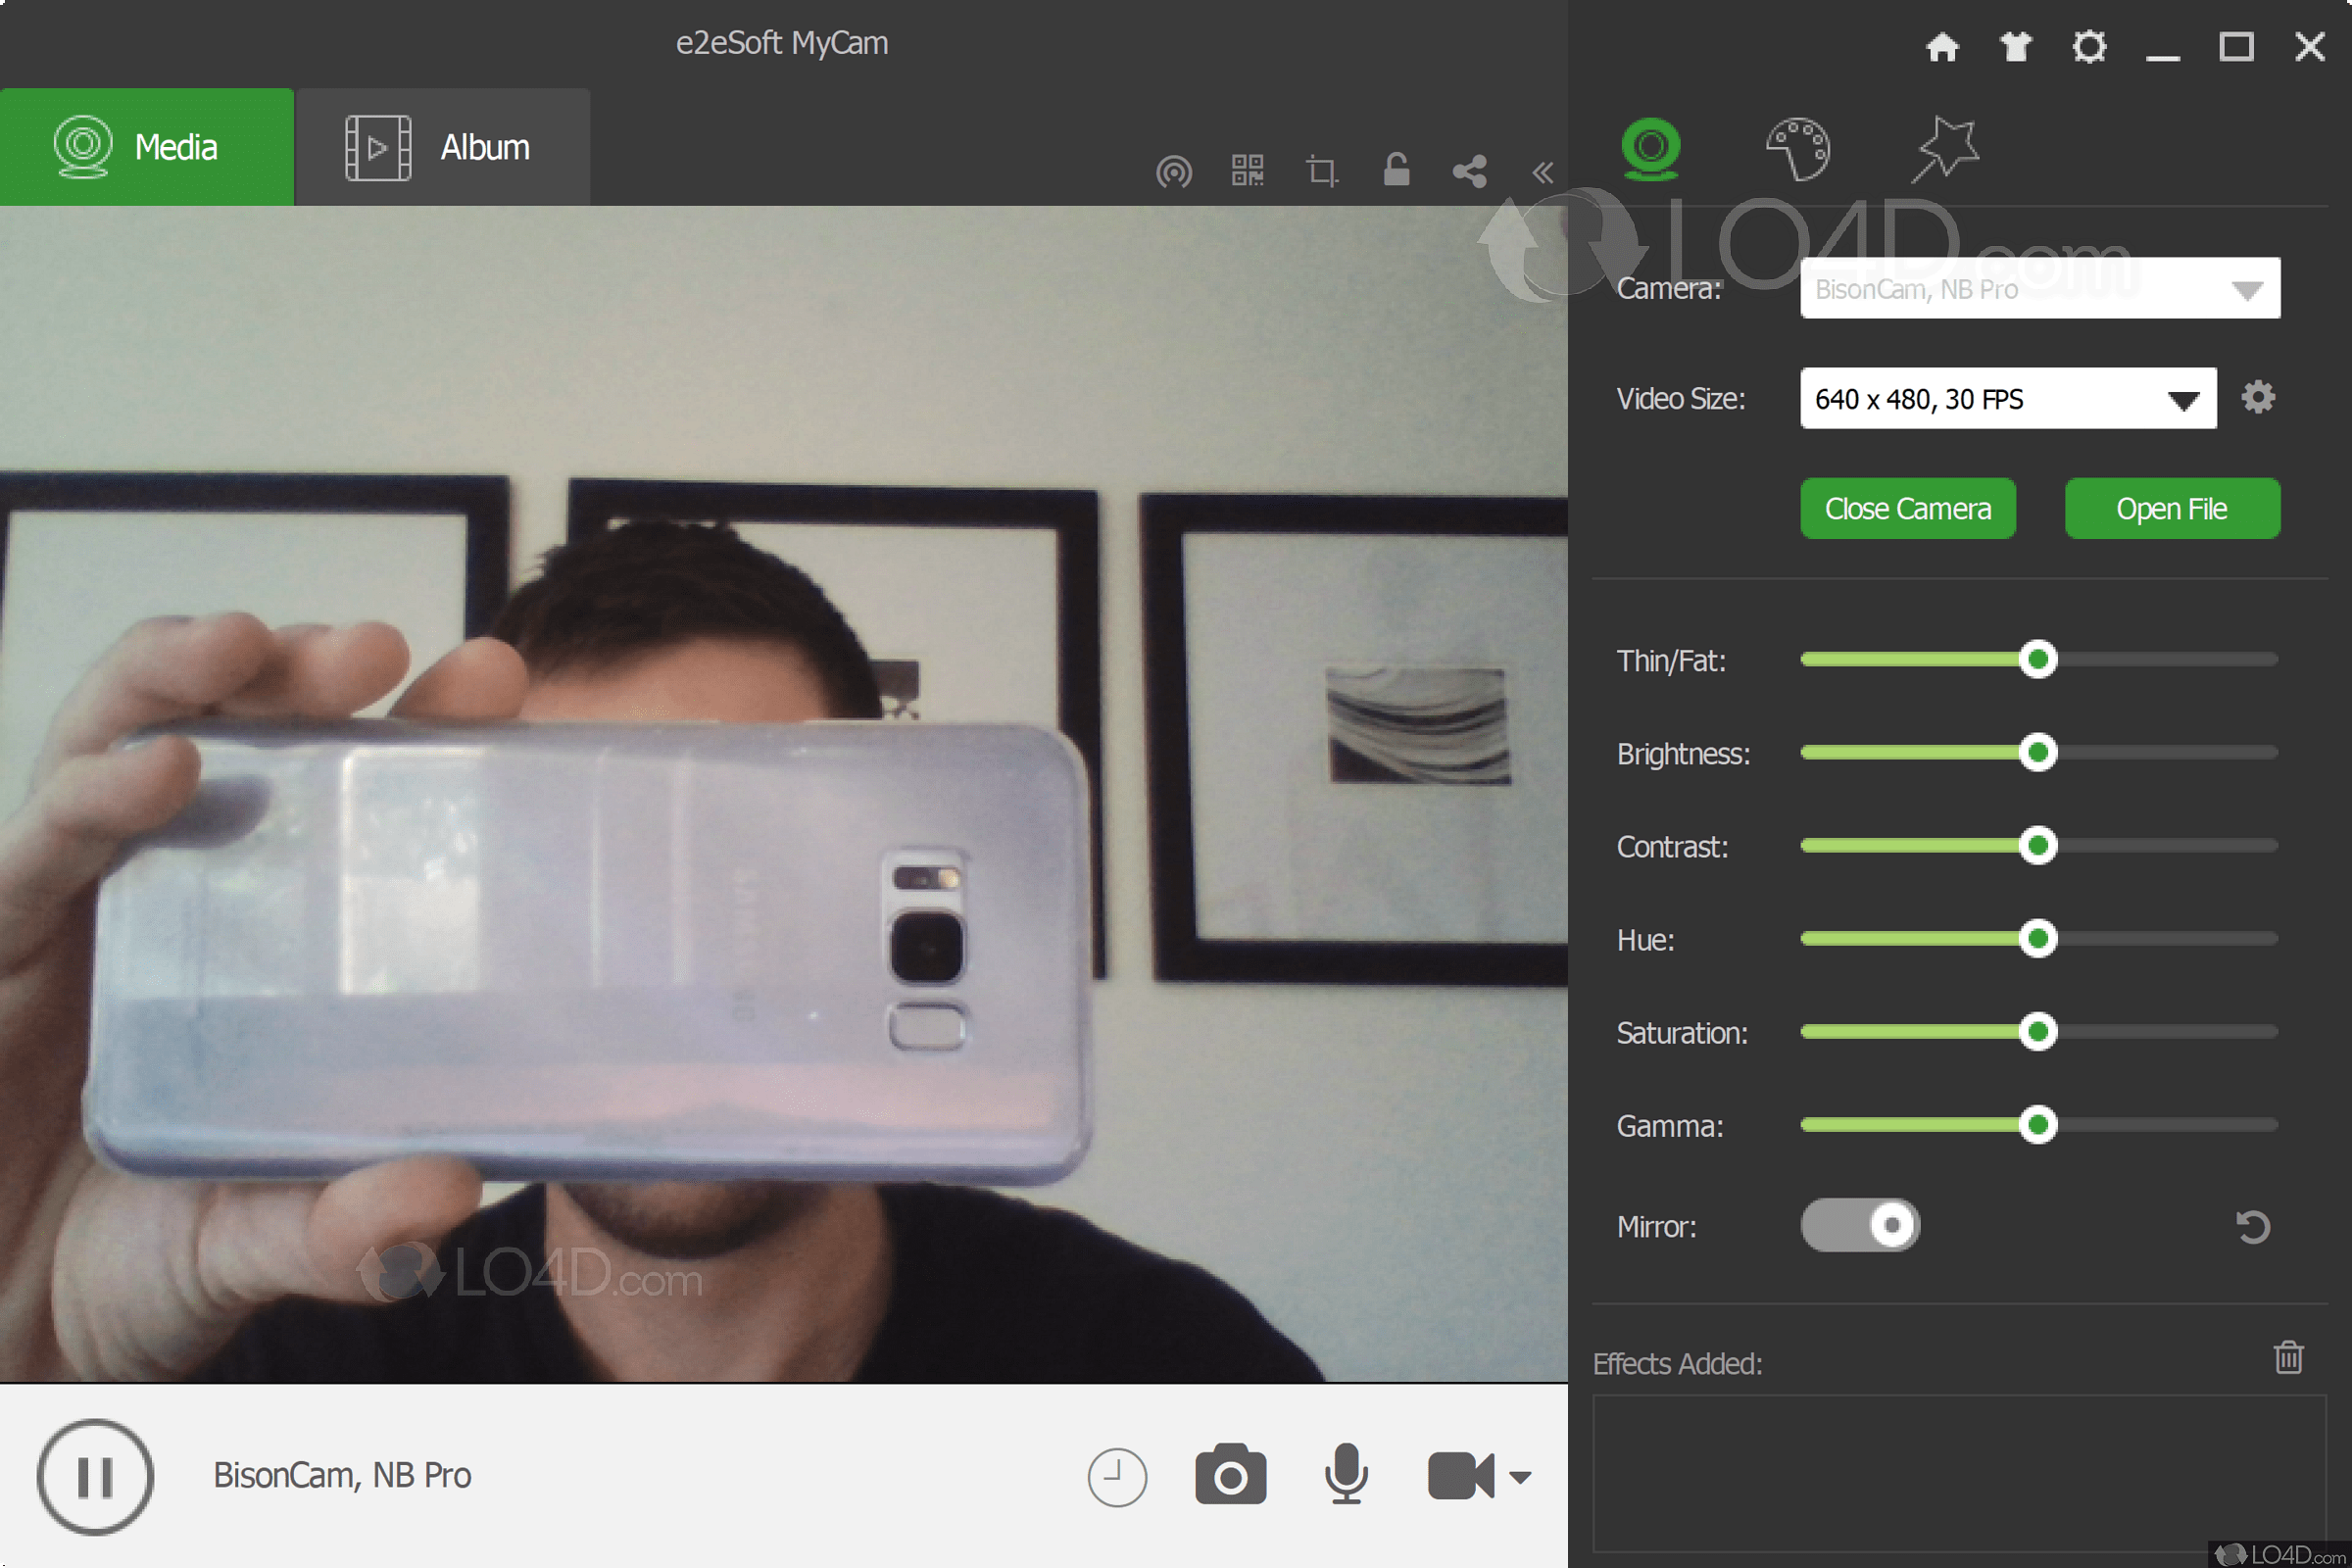Toggle the Mirror switch

coord(1859,1225)
